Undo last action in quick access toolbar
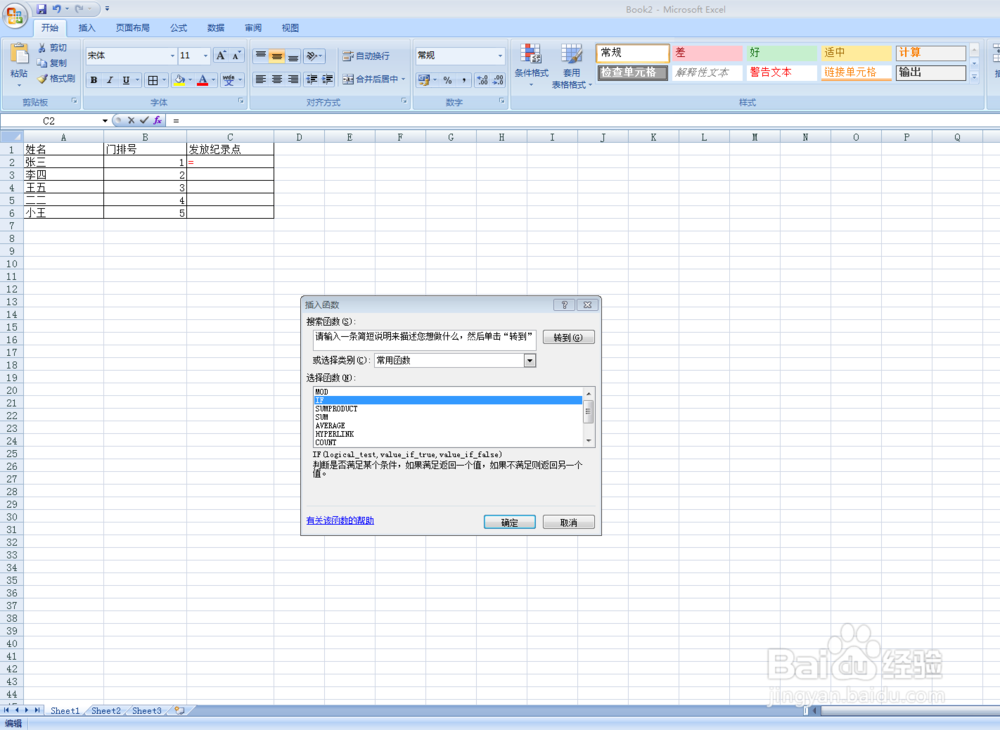This screenshot has height=730, width=1000. click(x=57, y=9)
